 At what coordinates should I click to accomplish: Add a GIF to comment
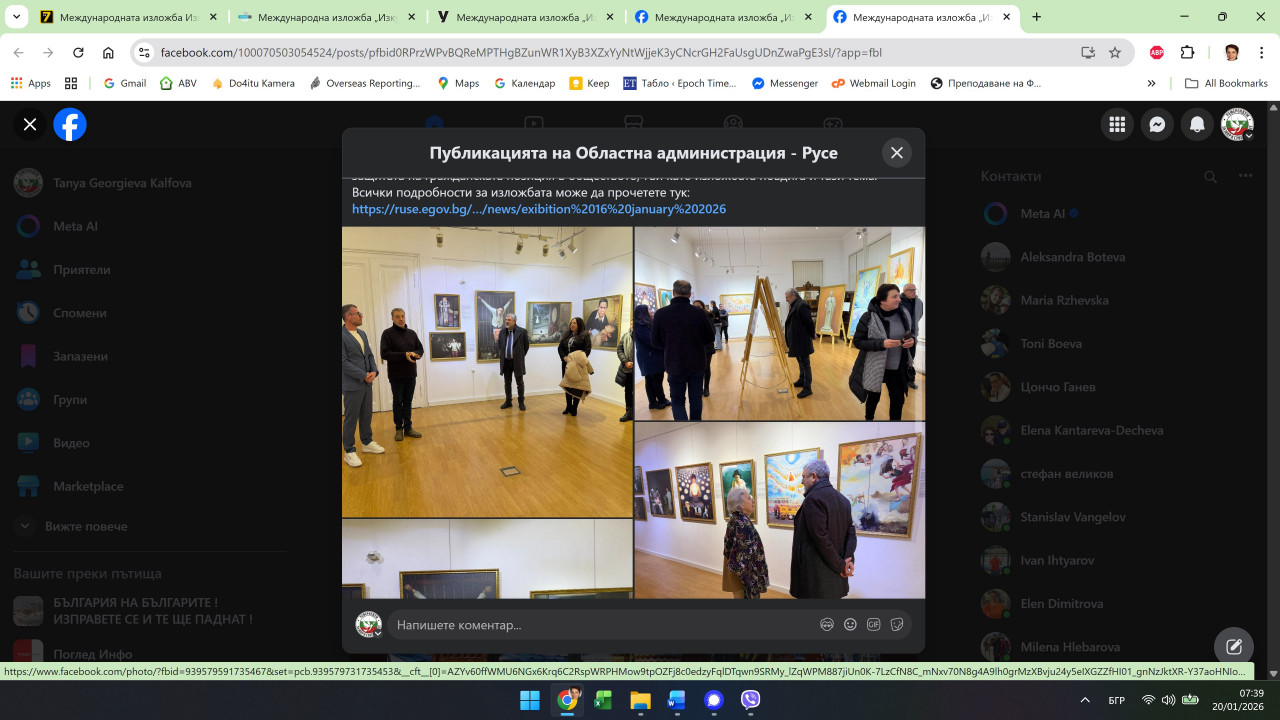coord(873,624)
